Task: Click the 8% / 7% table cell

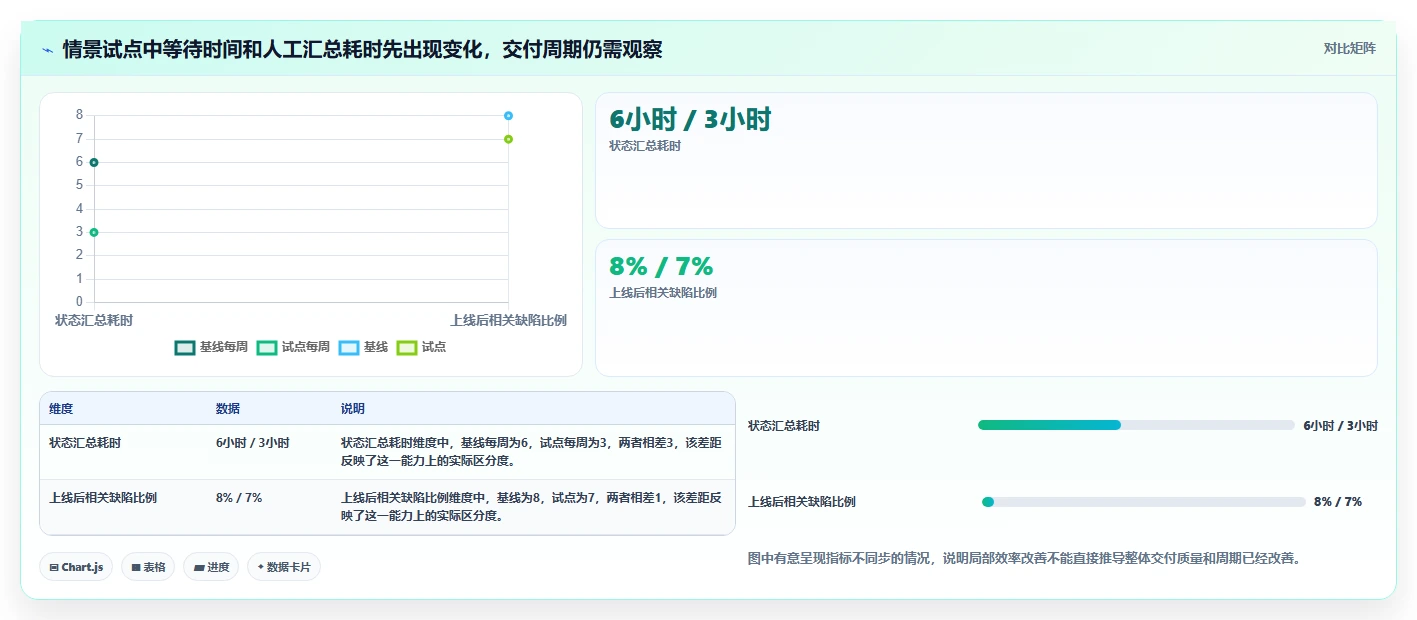Action: (239, 497)
